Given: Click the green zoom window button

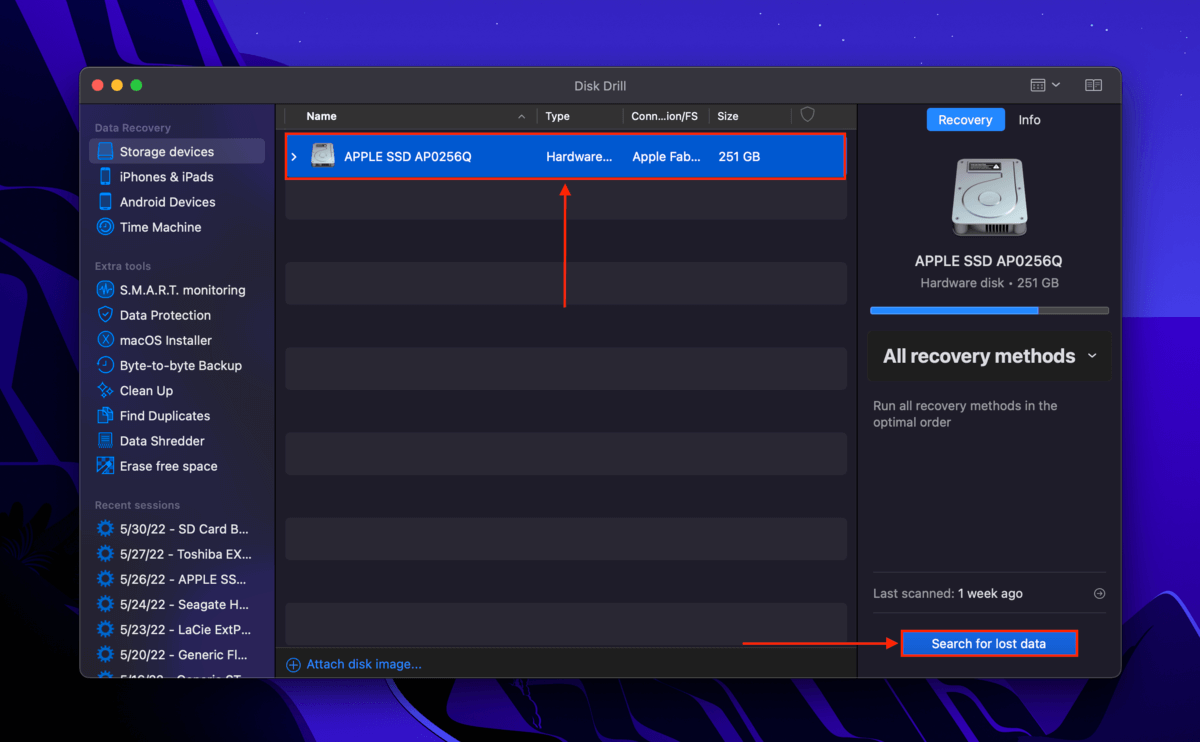Looking at the screenshot, I should tap(136, 86).
